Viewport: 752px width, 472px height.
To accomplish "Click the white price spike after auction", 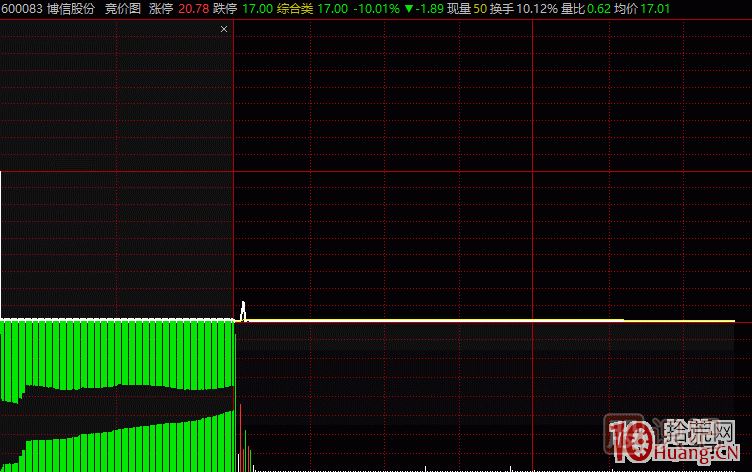I will pos(242,309).
